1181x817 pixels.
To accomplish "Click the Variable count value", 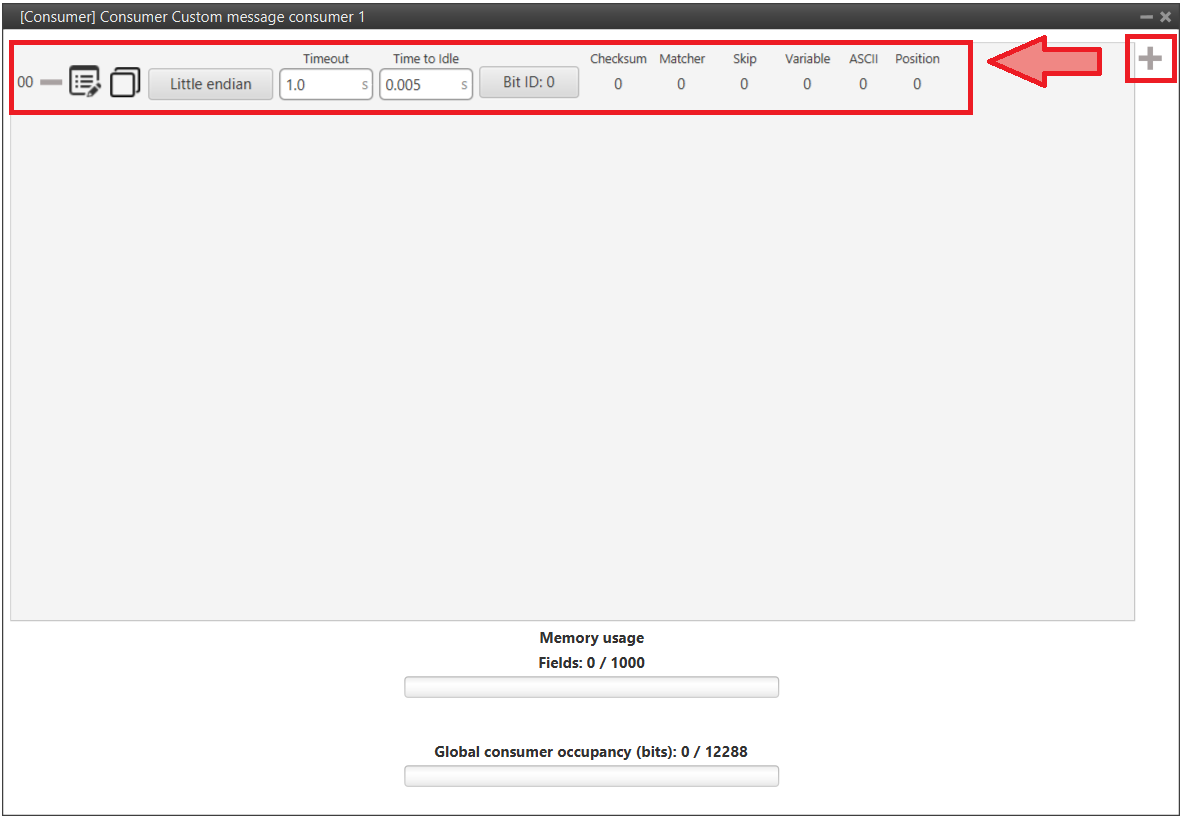I will 807,84.
